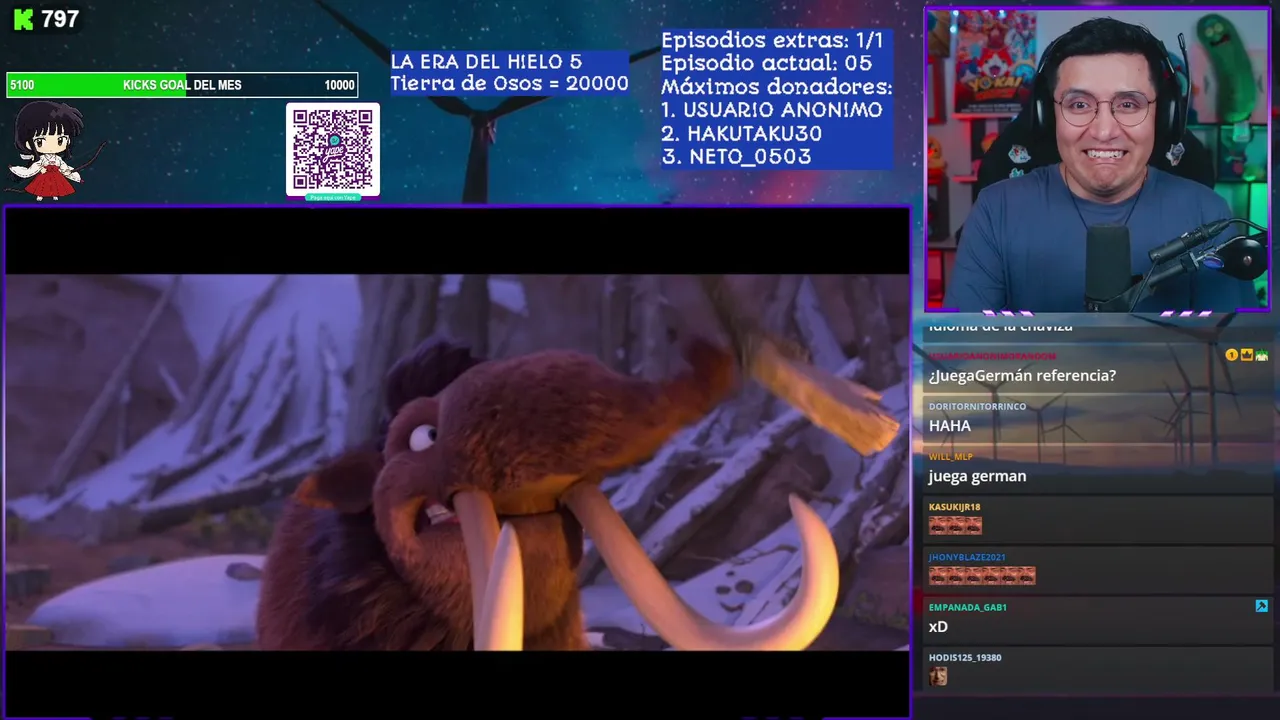Click the 'juega german' chat message
Image resolution: width=1280 pixels, height=720 pixels.
[977, 476]
